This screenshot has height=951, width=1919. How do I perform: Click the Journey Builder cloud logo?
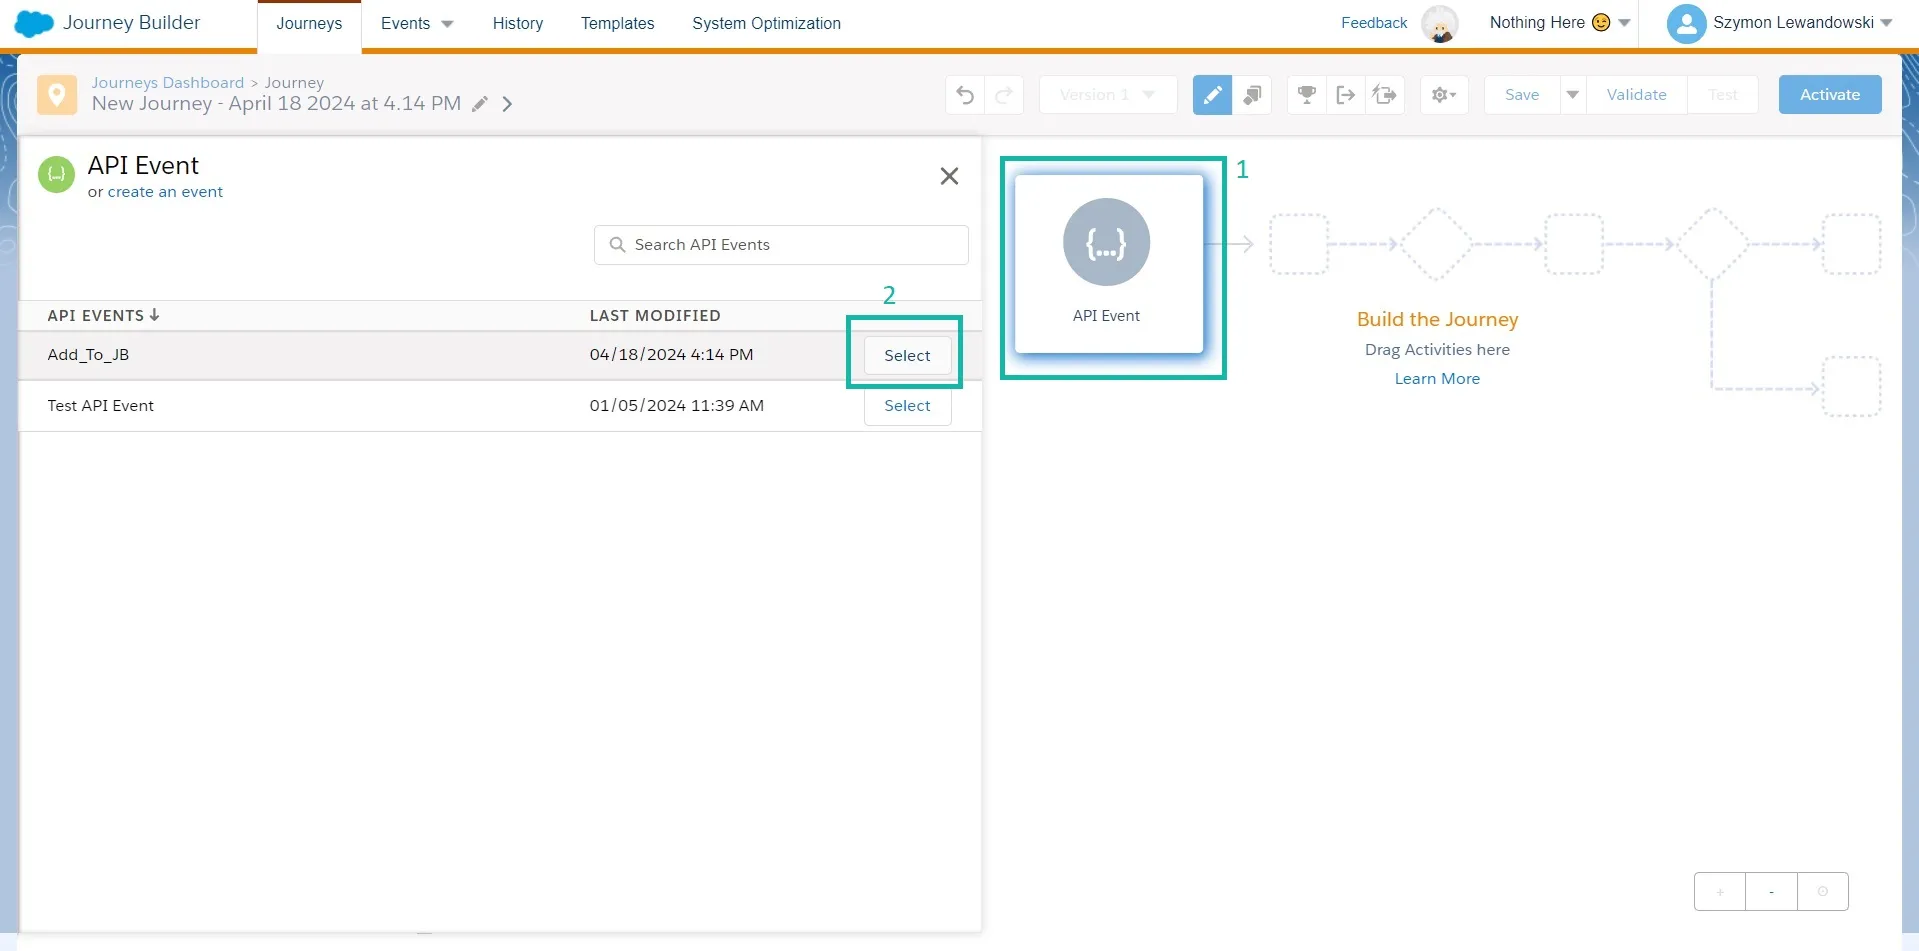coord(33,22)
